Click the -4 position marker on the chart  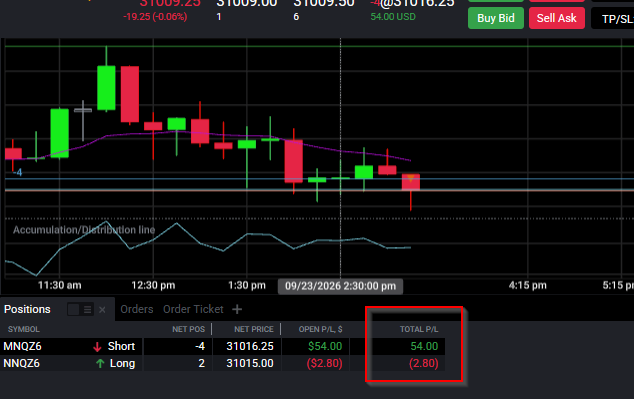coord(17,173)
